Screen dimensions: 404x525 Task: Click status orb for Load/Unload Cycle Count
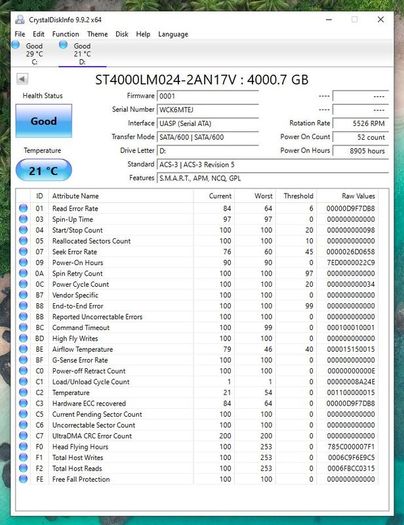tap(23, 382)
